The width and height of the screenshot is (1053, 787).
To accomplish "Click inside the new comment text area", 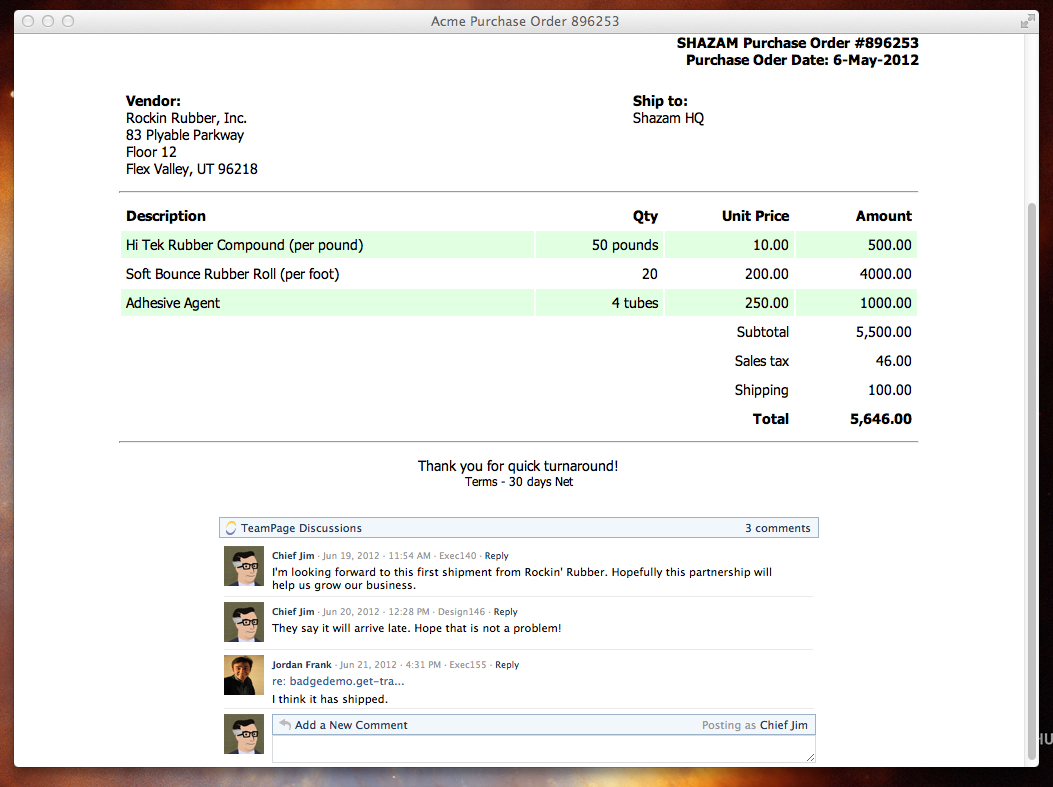I will point(543,749).
